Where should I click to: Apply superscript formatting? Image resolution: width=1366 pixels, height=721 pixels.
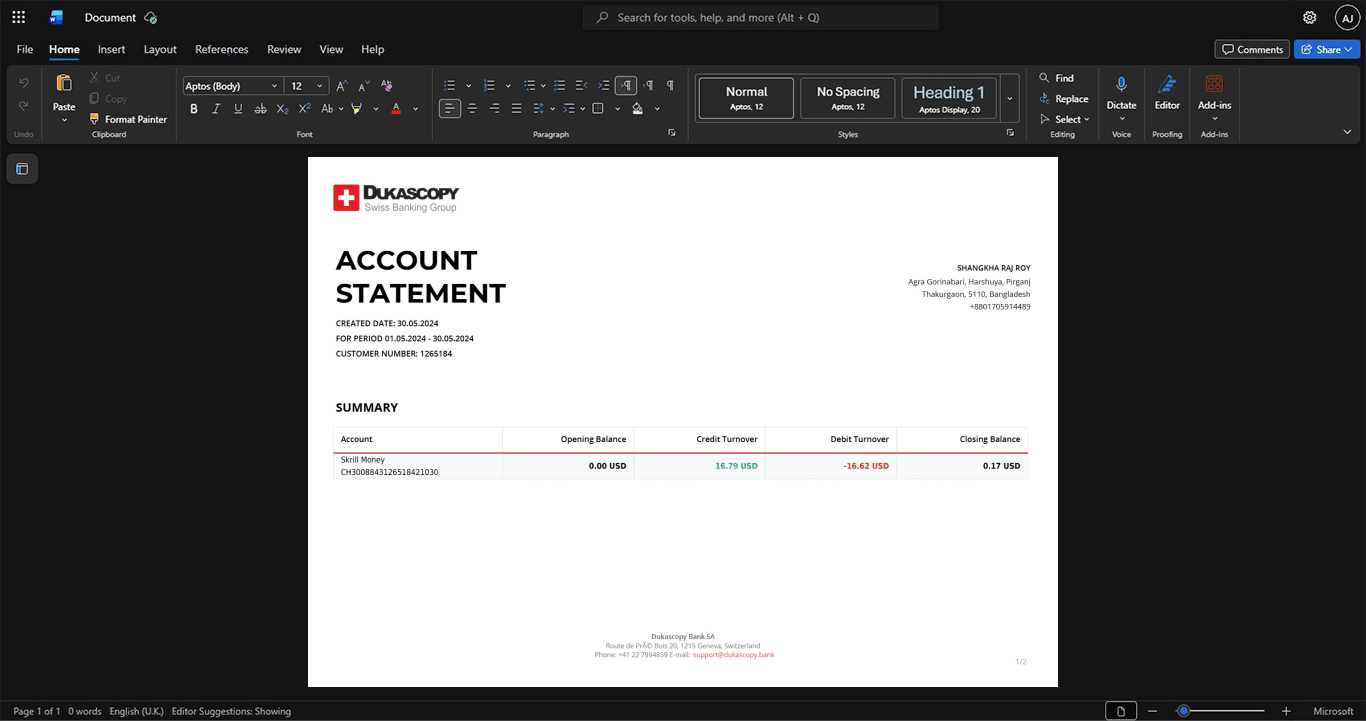click(304, 108)
